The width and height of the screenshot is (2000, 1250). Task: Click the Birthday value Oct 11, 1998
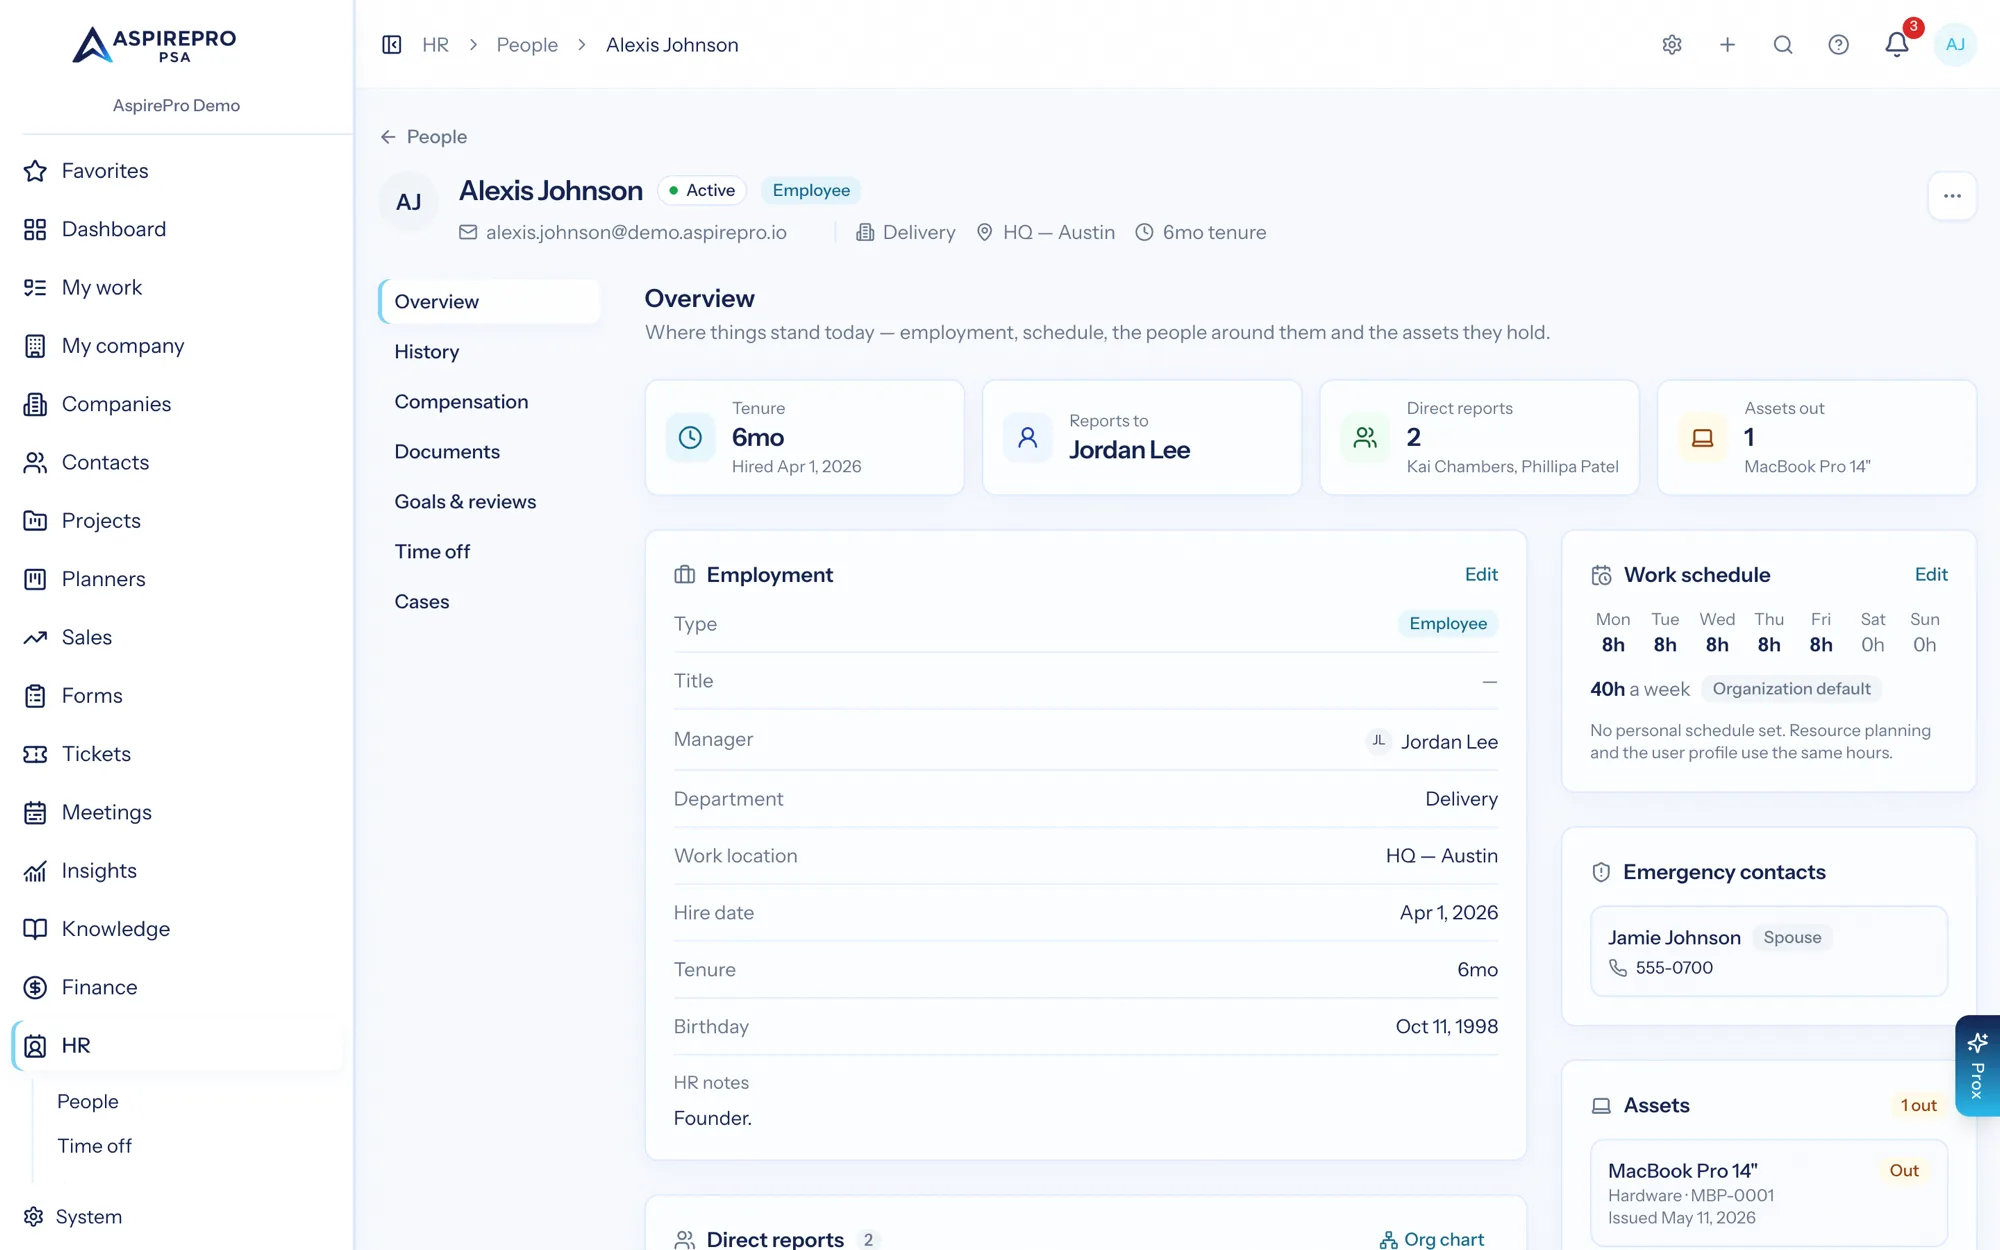[x=1446, y=1027]
